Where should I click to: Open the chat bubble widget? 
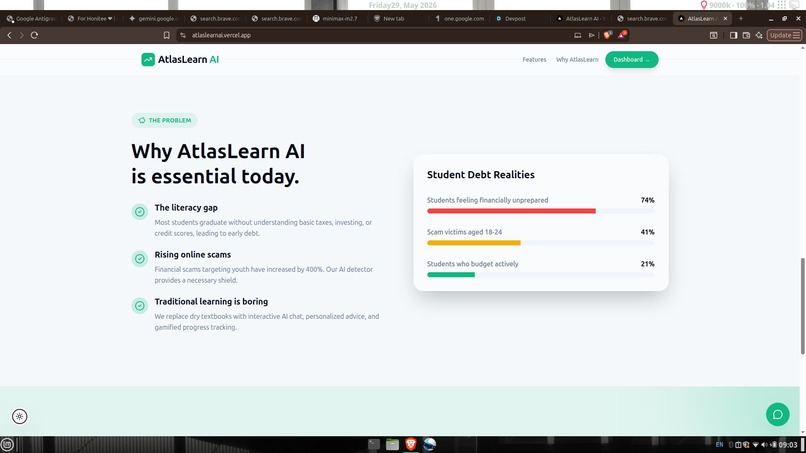click(x=777, y=414)
